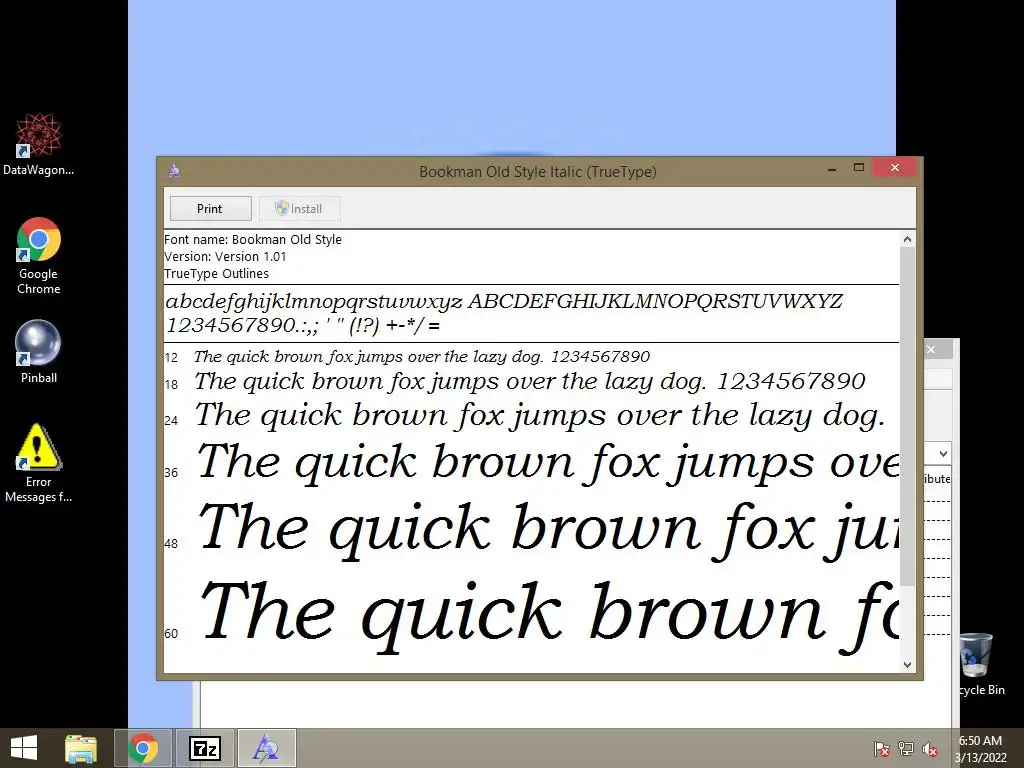The height and width of the screenshot is (768, 1024).
Task: Open the Recycle Bin on desktop
Action: [x=981, y=664]
